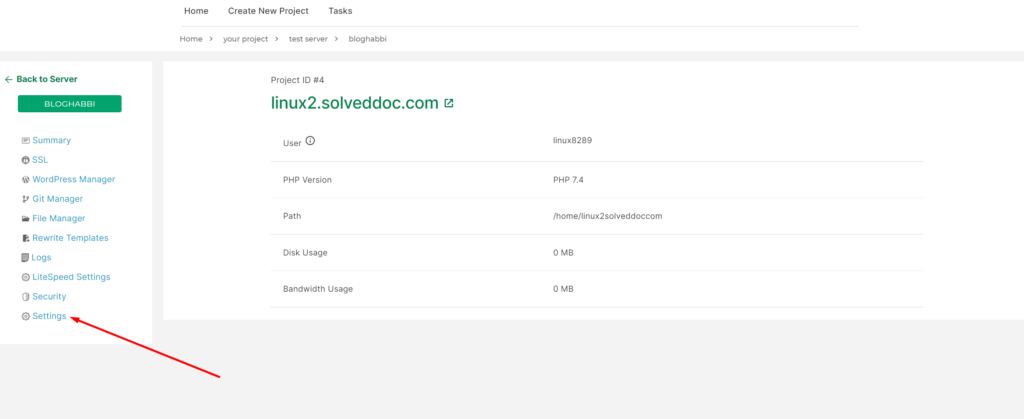Click the WordPress logo icon
1024x419 pixels.
point(25,179)
